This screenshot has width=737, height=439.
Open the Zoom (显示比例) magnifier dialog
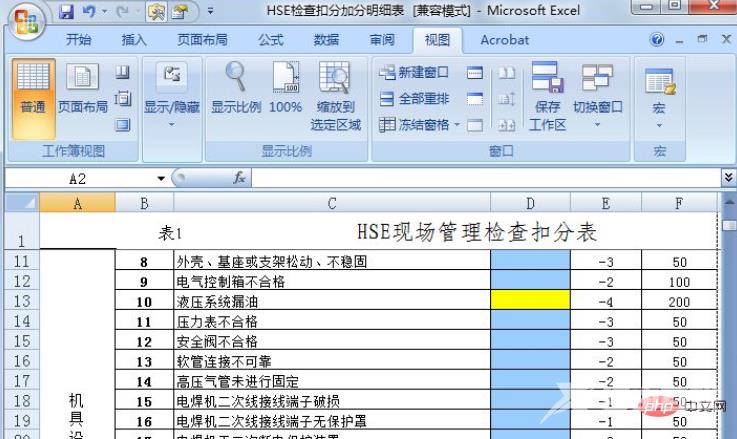click(x=236, y=88)
